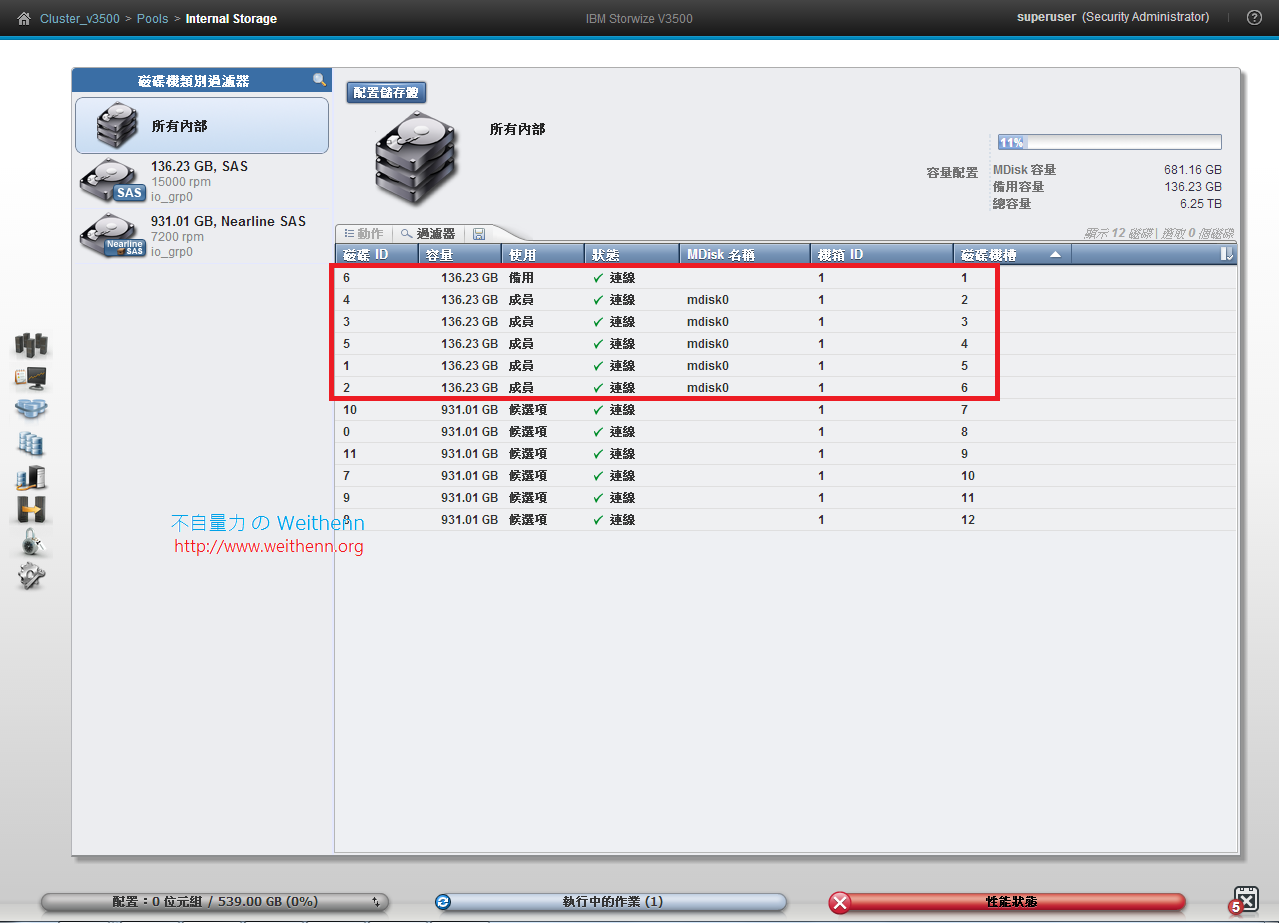Click the Help question mark icon
This screenshot has height=923, width=1279.
1253,17
